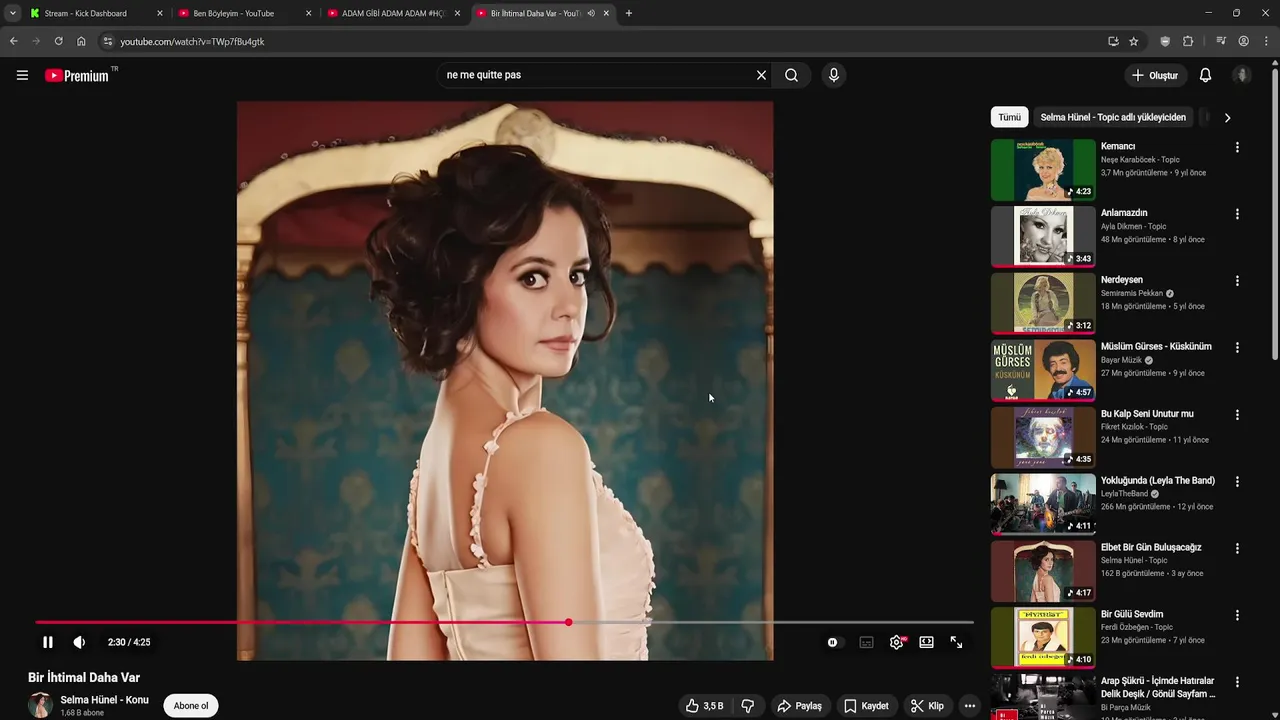Viewport: 1280px width, 720px height.
Task: Open options for Bu Kalp Seni Unutur mu
Action: 1237,415
